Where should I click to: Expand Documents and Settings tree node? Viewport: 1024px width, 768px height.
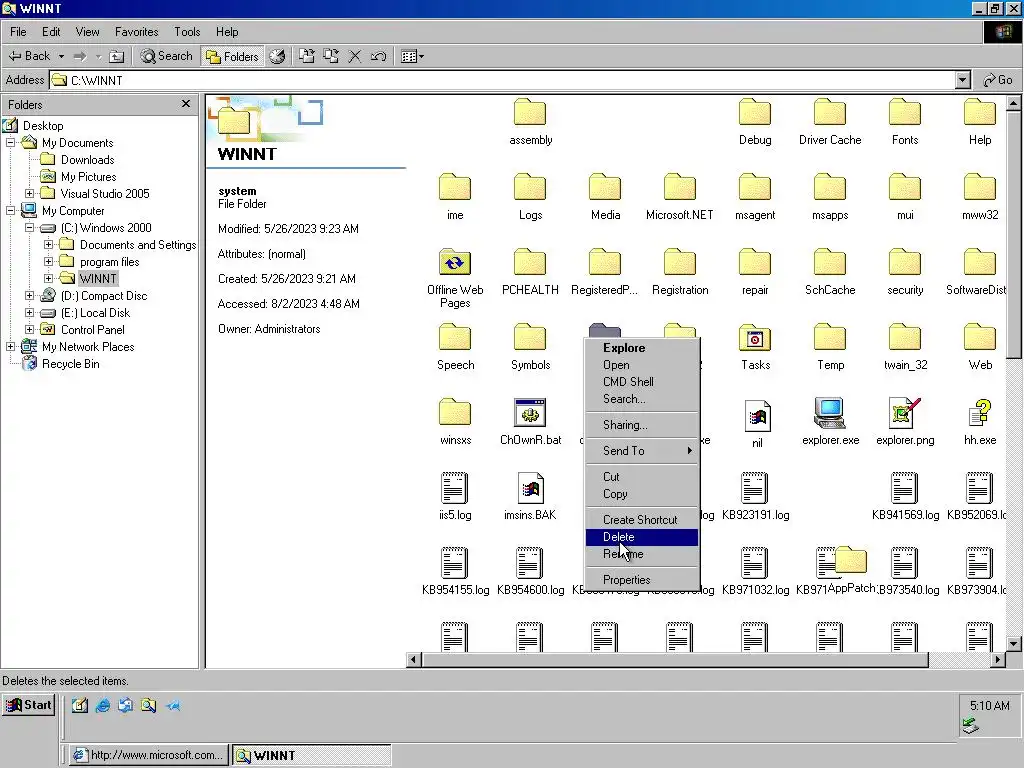pos(48,244)
